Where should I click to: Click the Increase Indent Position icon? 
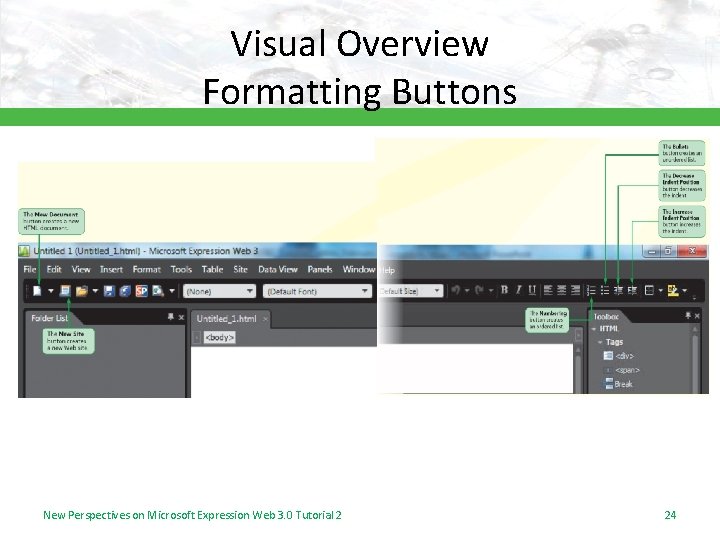pyautogui.click(x=632, y=290)
